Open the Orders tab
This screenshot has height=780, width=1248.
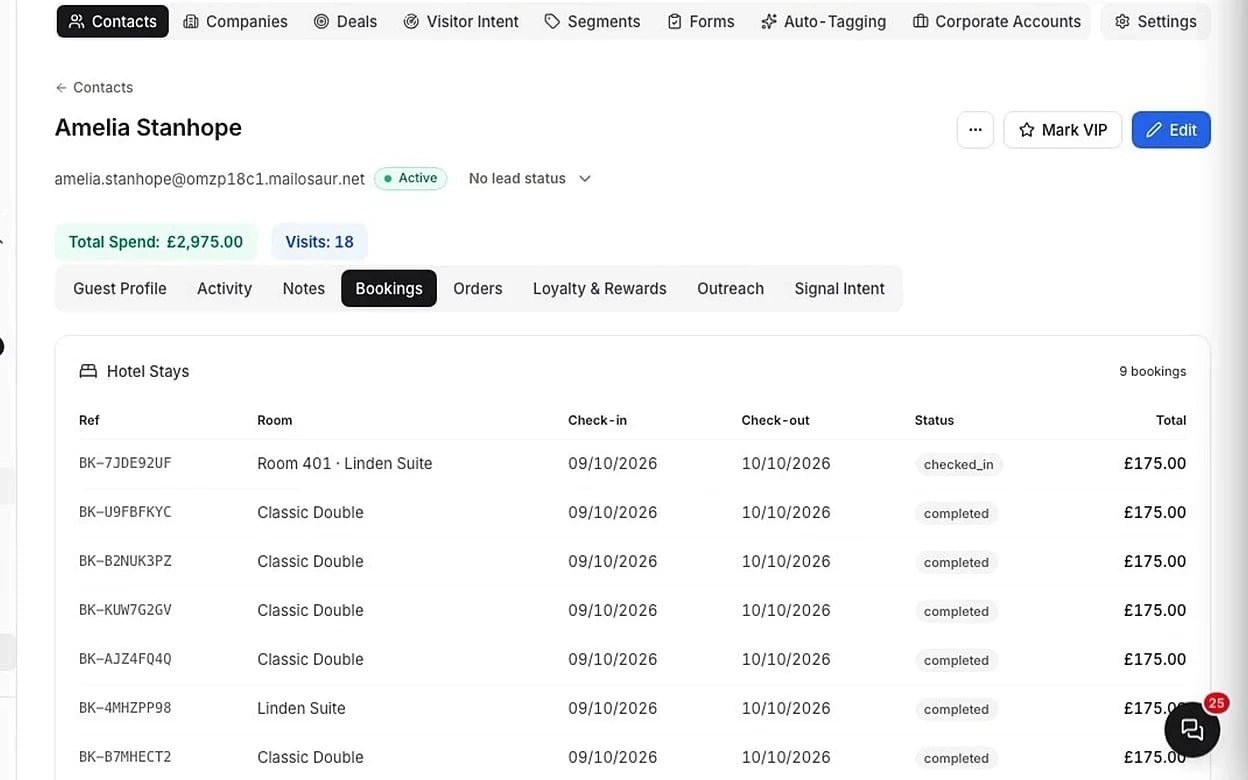point(478,288)
